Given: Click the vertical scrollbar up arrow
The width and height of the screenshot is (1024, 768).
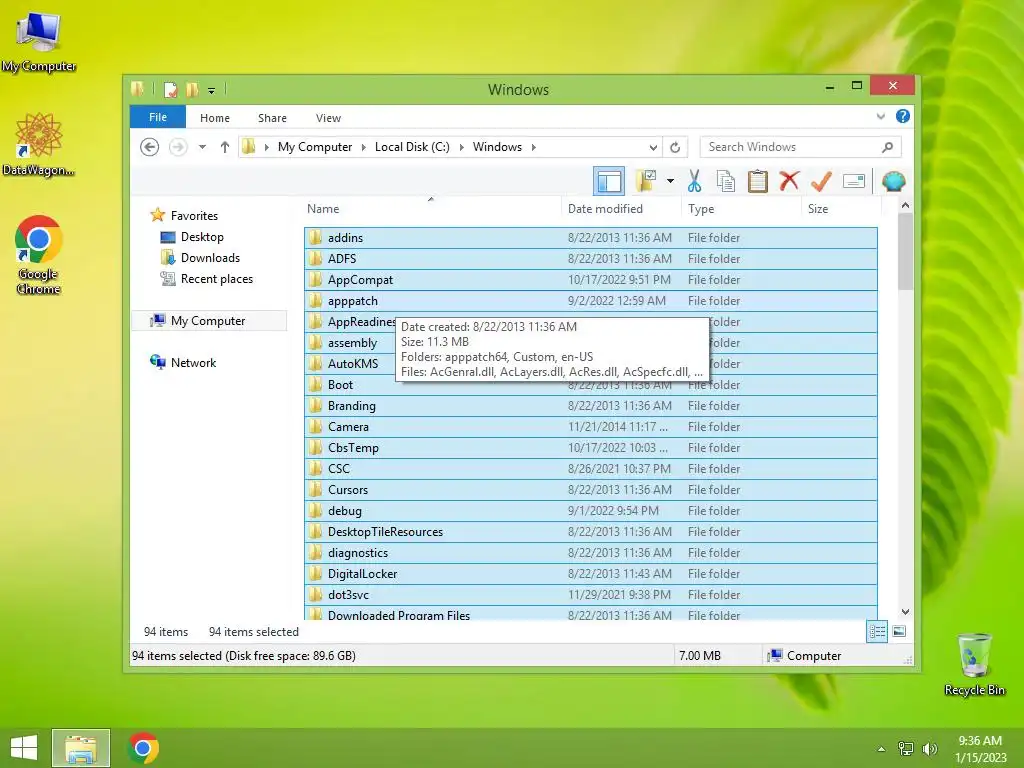Looking at the screenshot, I should 905,206.
